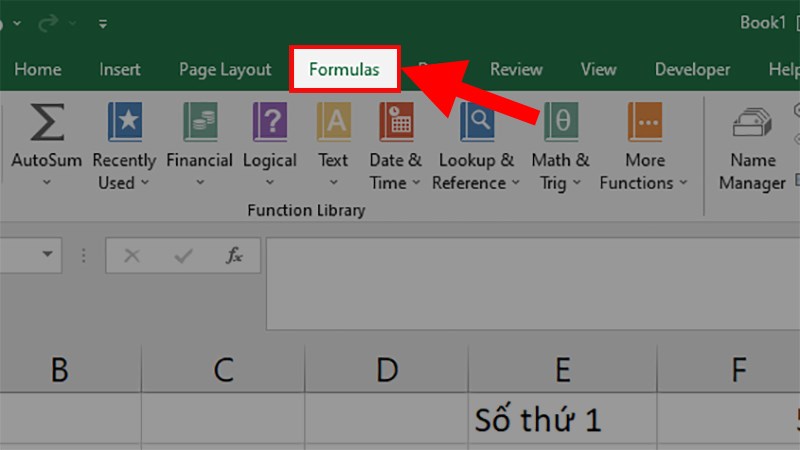Open the More Functions icon
800x450 pixels.
[x=645, y=122]
